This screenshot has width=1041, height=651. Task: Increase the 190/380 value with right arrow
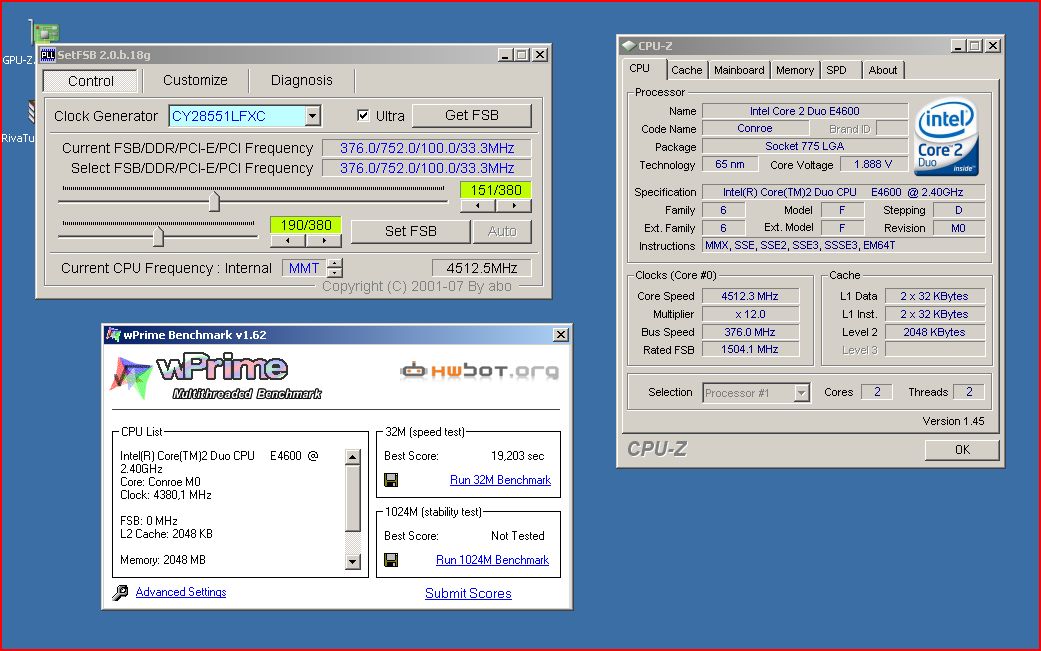[323, 240]
